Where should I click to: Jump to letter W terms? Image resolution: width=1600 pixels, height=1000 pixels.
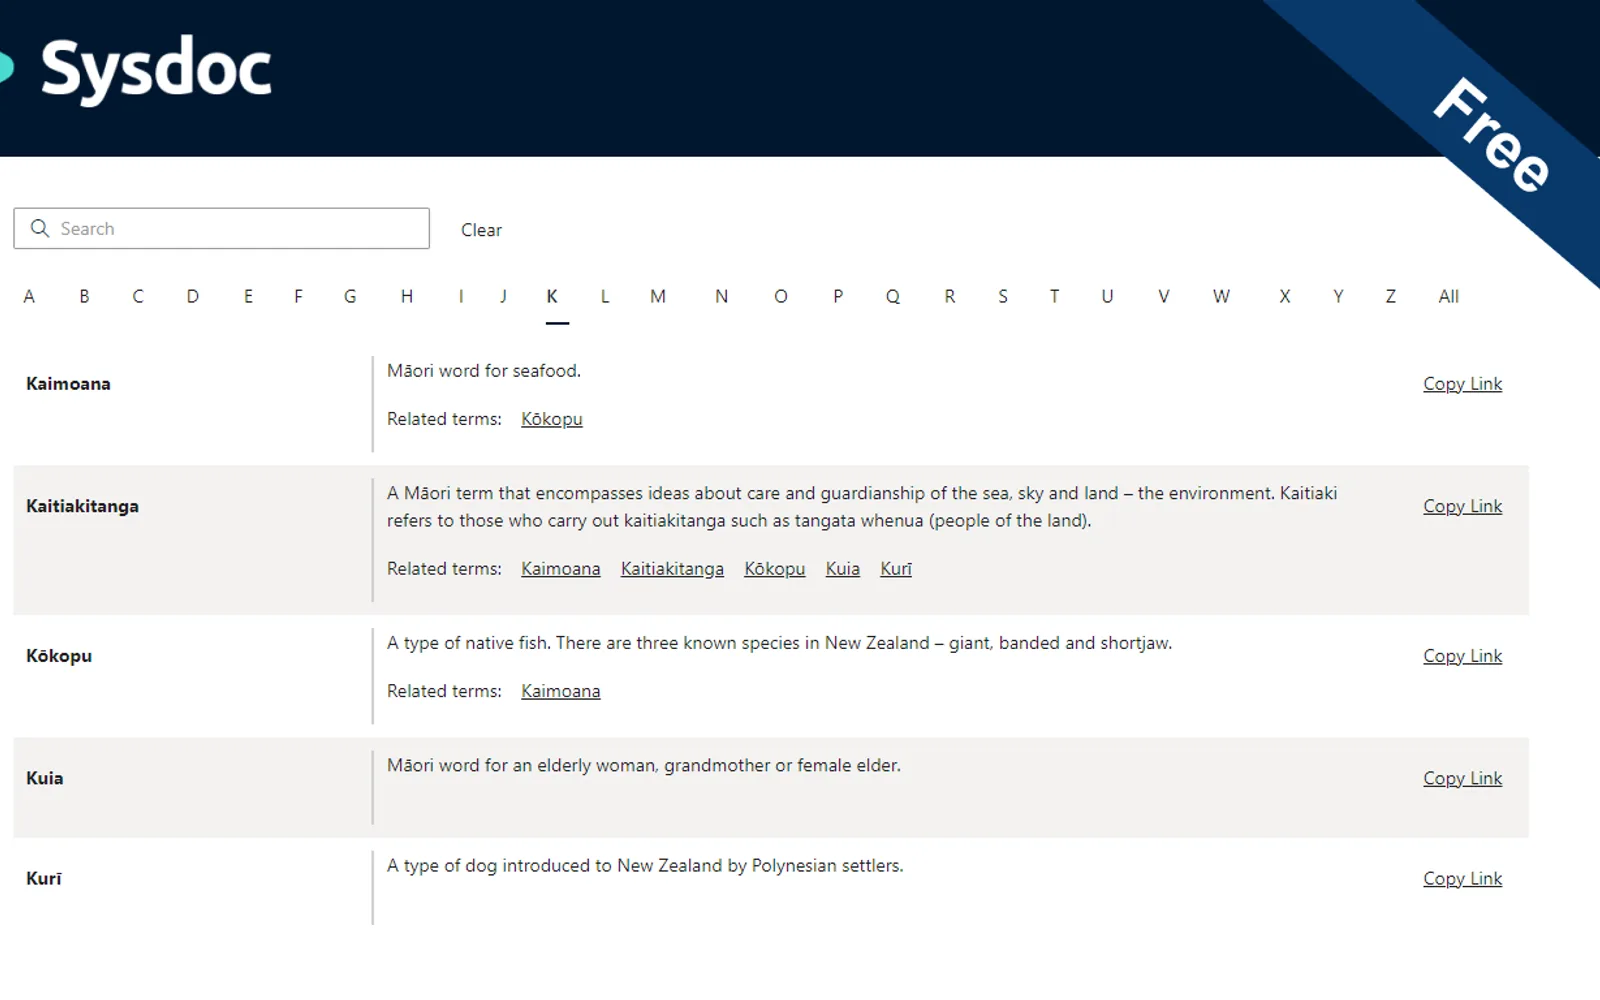[x=1221, y=296]
